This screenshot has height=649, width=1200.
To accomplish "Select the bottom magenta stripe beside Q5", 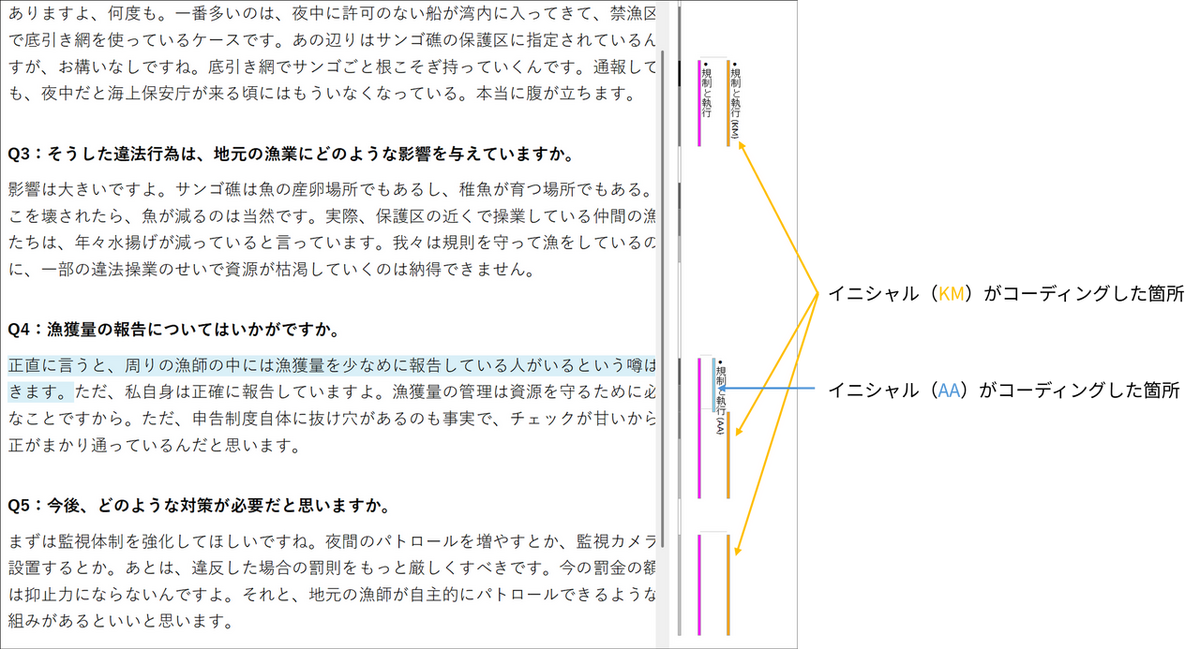I will point(699,584).
